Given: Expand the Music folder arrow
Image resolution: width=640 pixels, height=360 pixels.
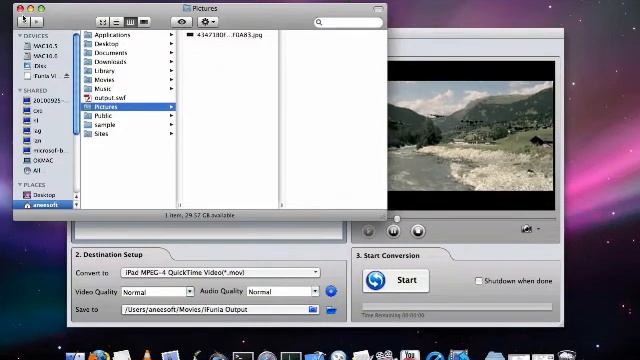Looking at the screenshot, I should [x=171, y=89].
